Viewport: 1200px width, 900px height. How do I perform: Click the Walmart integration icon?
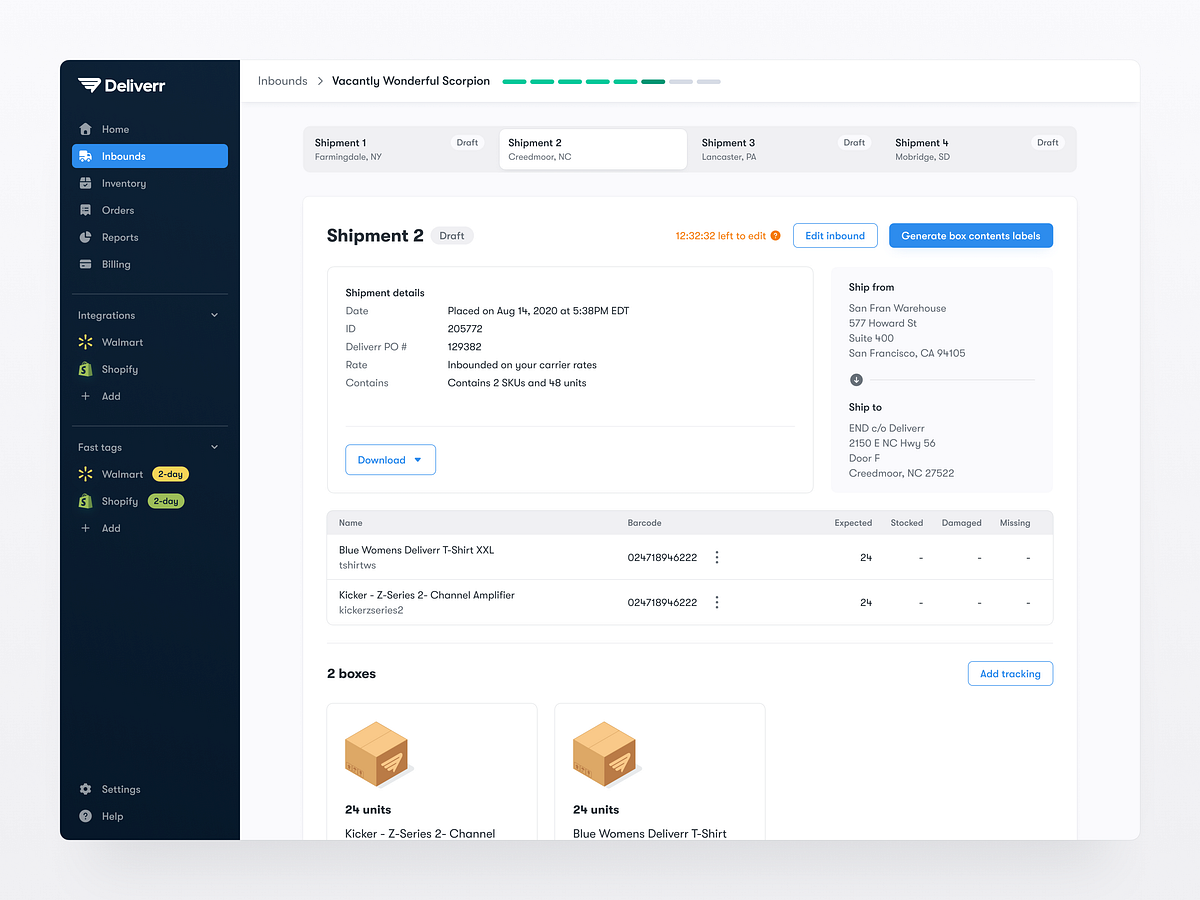coord(89,342)
